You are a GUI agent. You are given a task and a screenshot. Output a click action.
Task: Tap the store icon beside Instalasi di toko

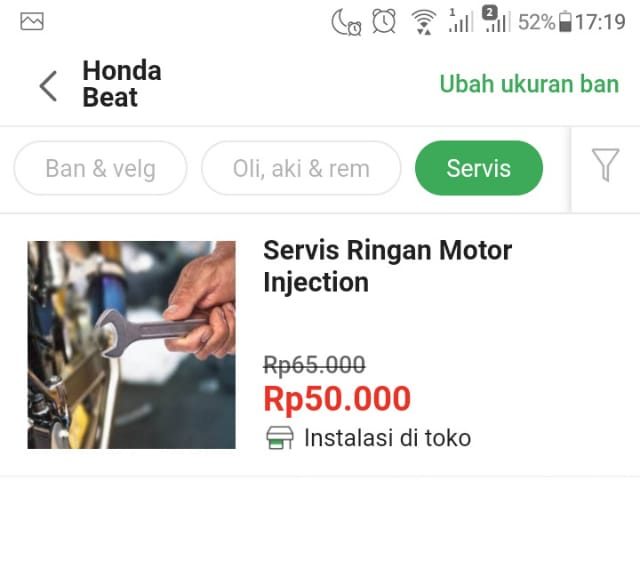coord(280,438)
